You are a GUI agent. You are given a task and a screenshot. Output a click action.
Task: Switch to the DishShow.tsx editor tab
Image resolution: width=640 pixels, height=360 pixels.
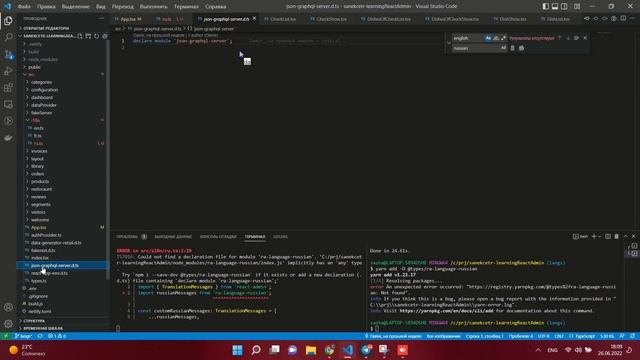pyautogui.click(x=513, y=19)
